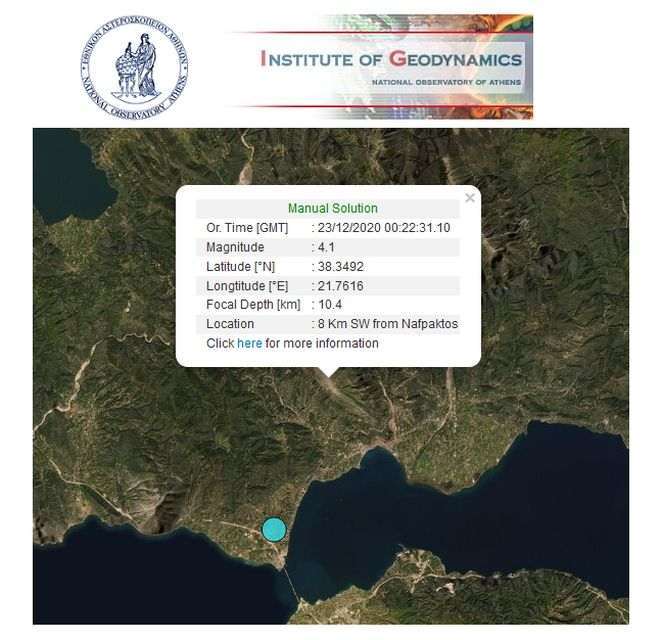Select the green Manual Solution heading
The width and height of the screenshot is (662, 640).
(x=332, y=208)
